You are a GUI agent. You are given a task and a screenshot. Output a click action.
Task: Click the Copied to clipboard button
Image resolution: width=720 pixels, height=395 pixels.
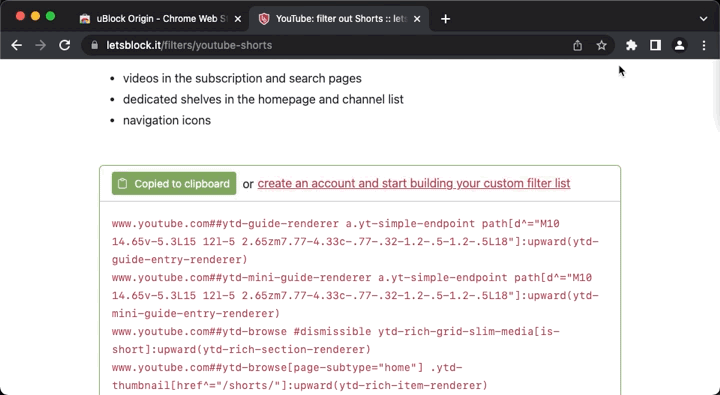coord(174,183)
